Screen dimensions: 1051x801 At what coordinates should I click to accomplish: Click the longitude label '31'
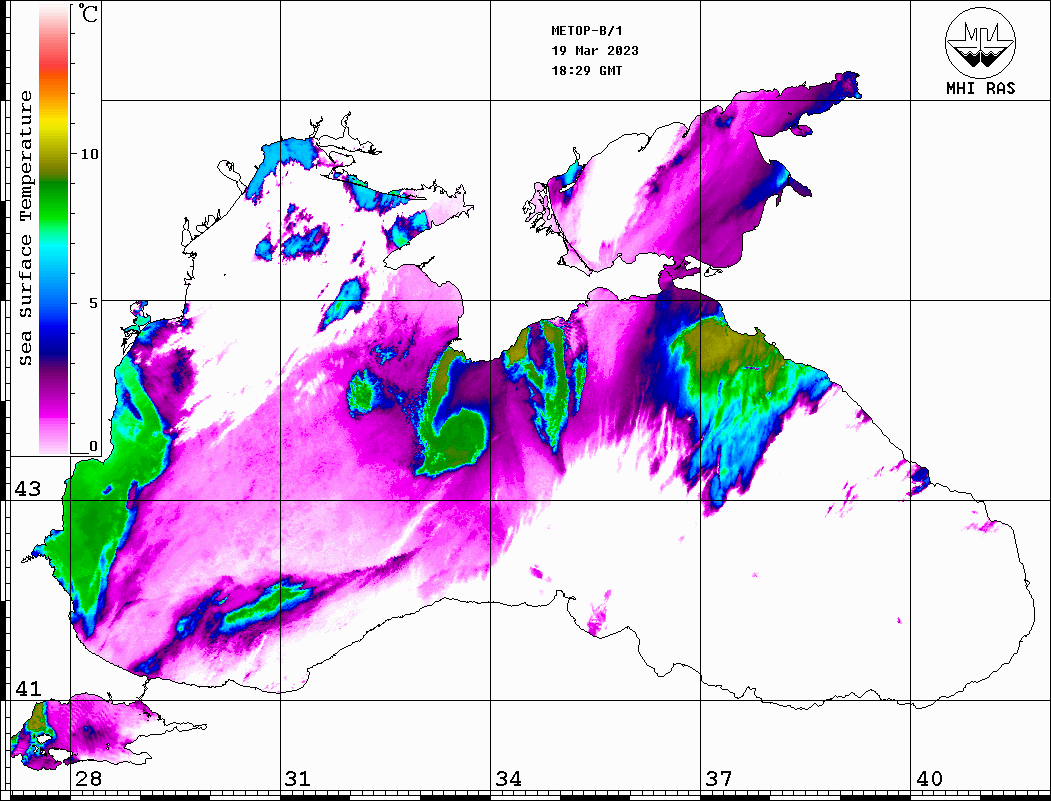(298, 778)
